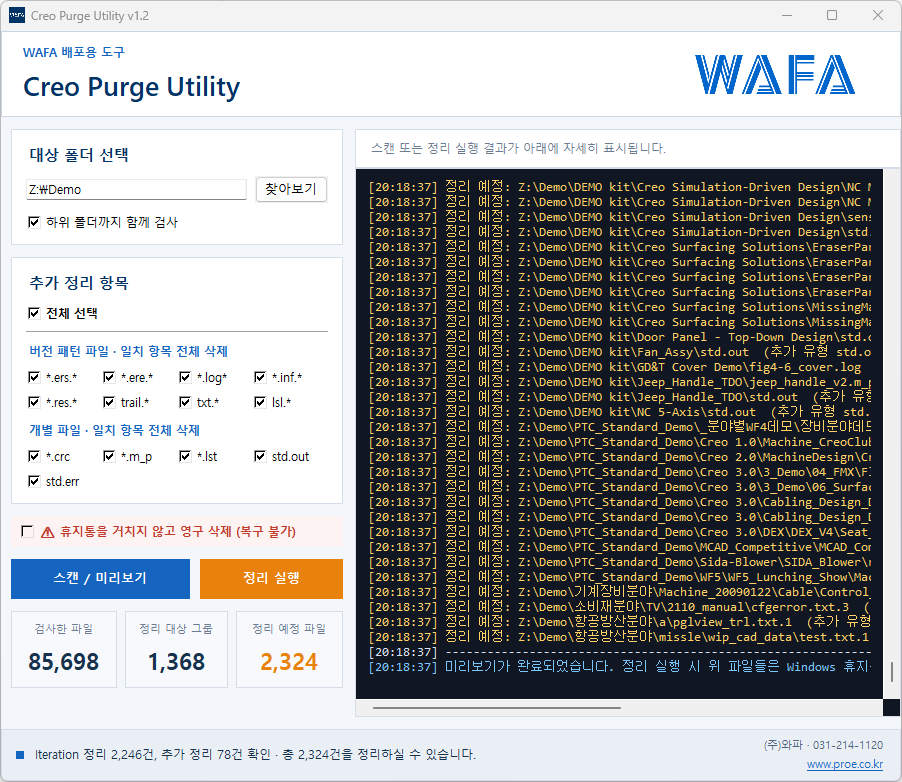Toggle the 하위 폴더까지 함께 검사 checkbox
This screenshot has width=902, height=782.
(x=34, y=222)
